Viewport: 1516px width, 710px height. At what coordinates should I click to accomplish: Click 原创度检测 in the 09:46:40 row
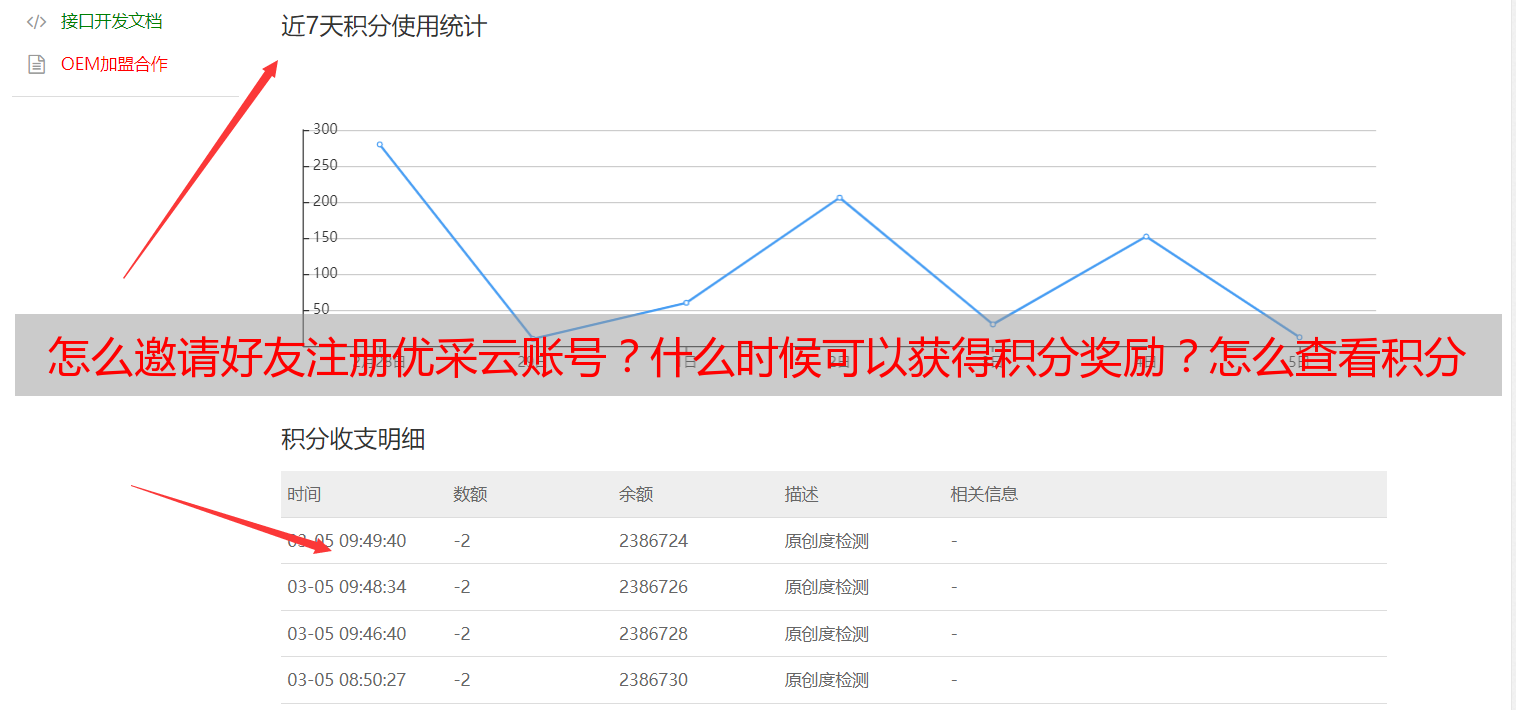point(827,634)
